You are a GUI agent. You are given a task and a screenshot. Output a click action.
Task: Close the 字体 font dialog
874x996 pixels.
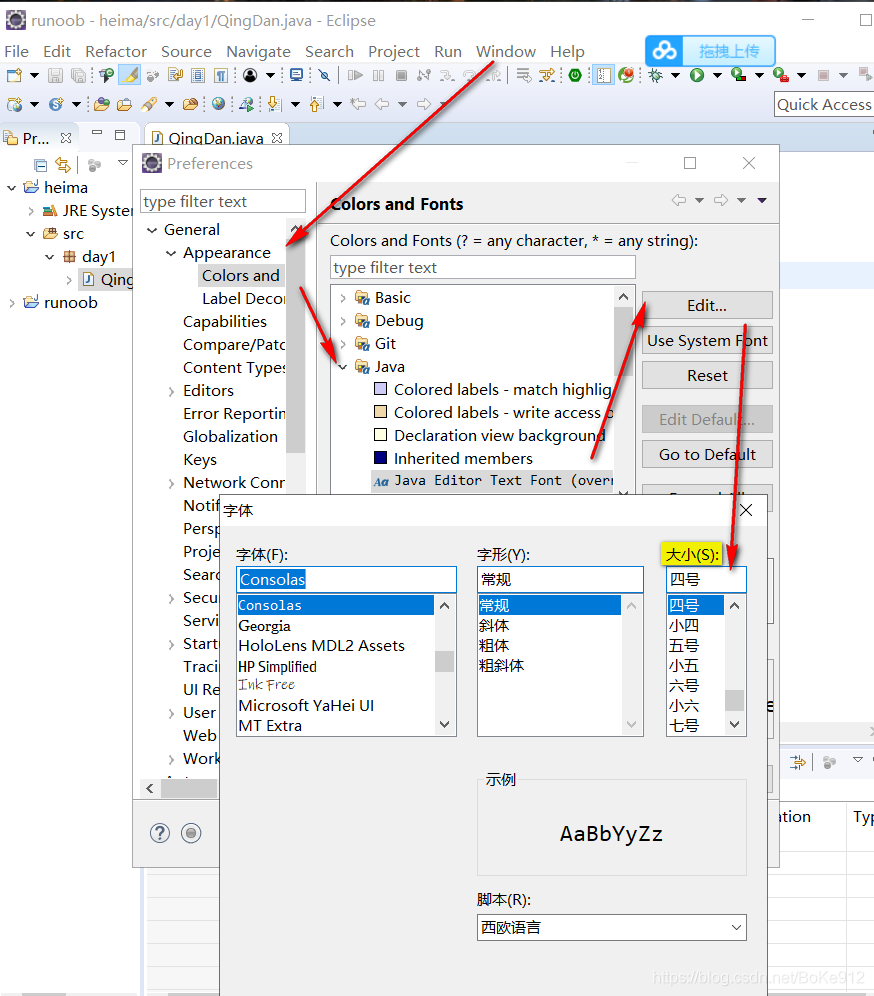point(746,510)
